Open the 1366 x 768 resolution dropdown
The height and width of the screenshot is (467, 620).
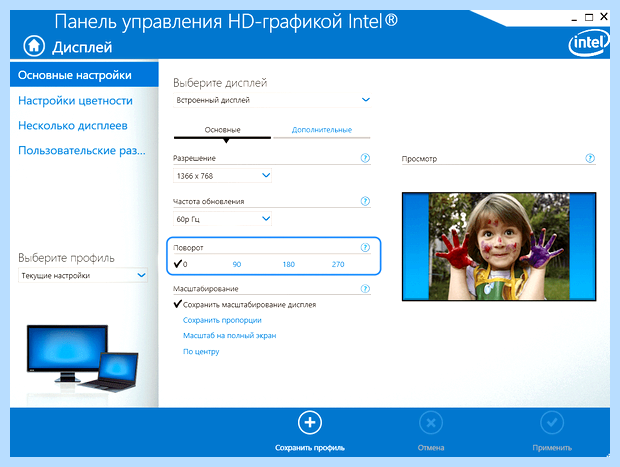[222, 176]
